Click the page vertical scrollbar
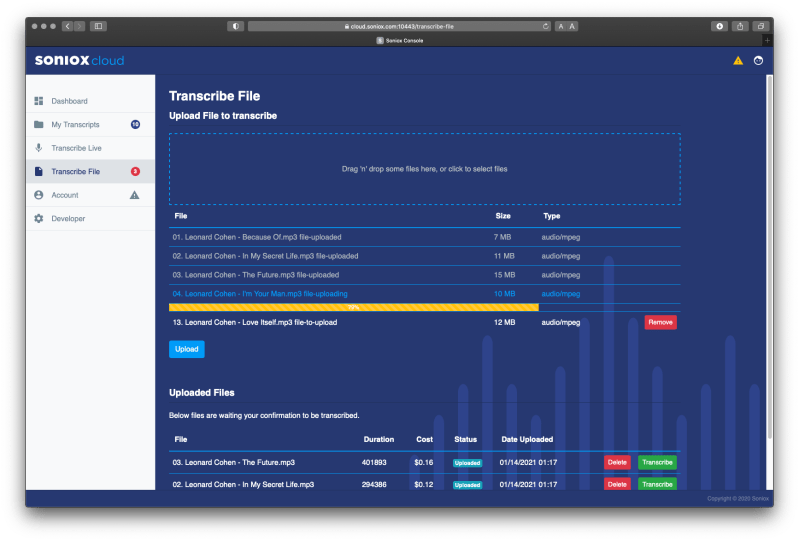The width and height of the screenshot is (799, 541). [769, 256]
